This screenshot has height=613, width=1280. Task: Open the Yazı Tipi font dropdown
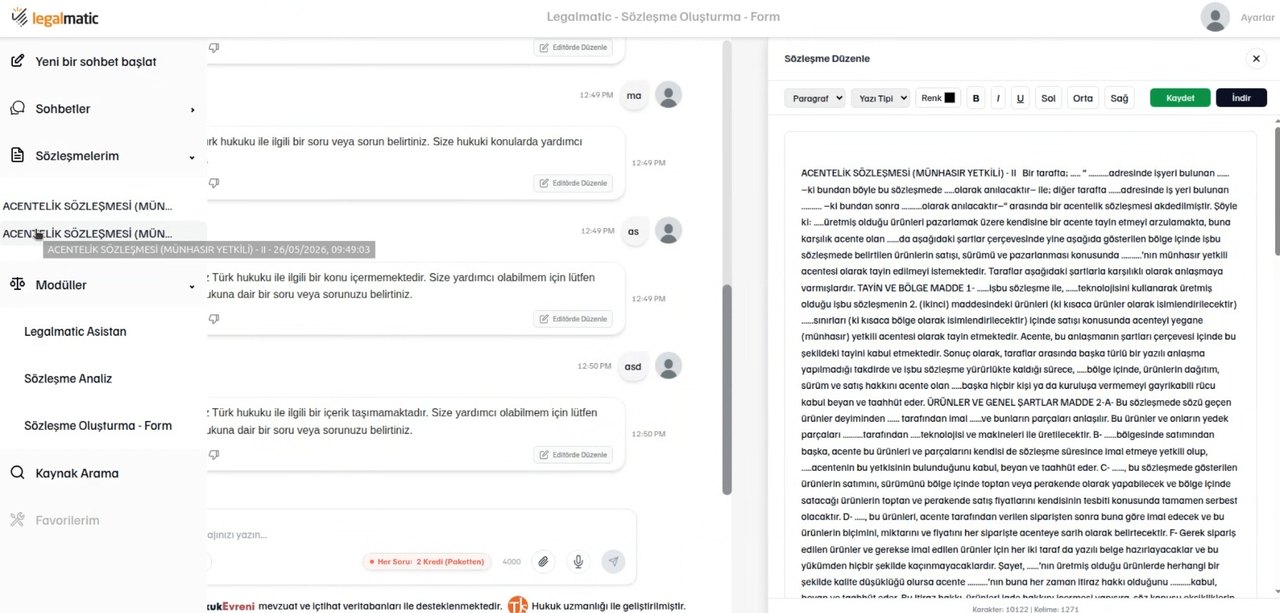[880, 98]
